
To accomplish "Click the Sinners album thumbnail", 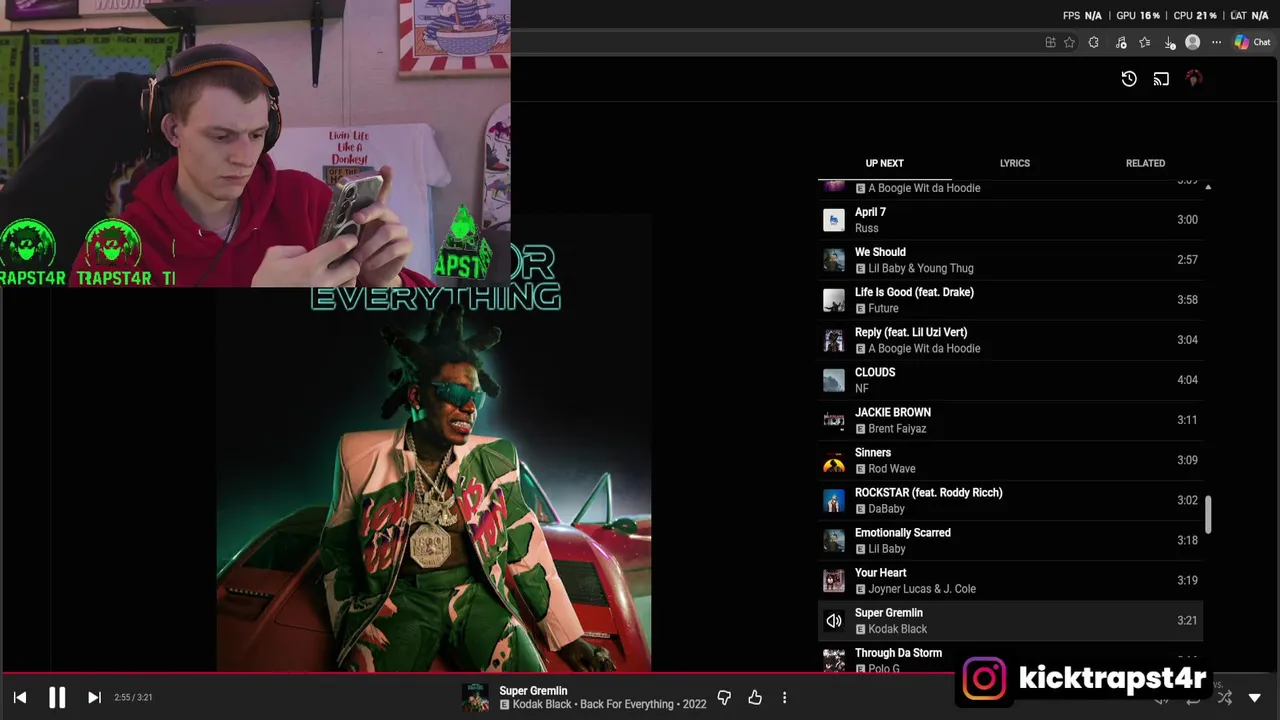I will click(833, 460).
